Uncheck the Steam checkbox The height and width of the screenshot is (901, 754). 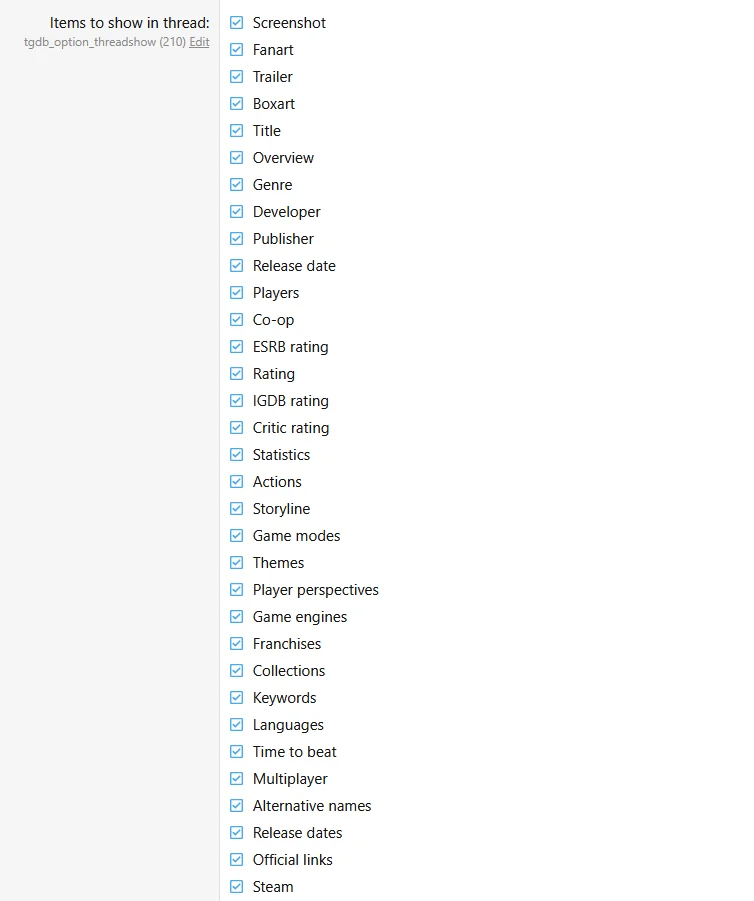click(x=236, y=887)
